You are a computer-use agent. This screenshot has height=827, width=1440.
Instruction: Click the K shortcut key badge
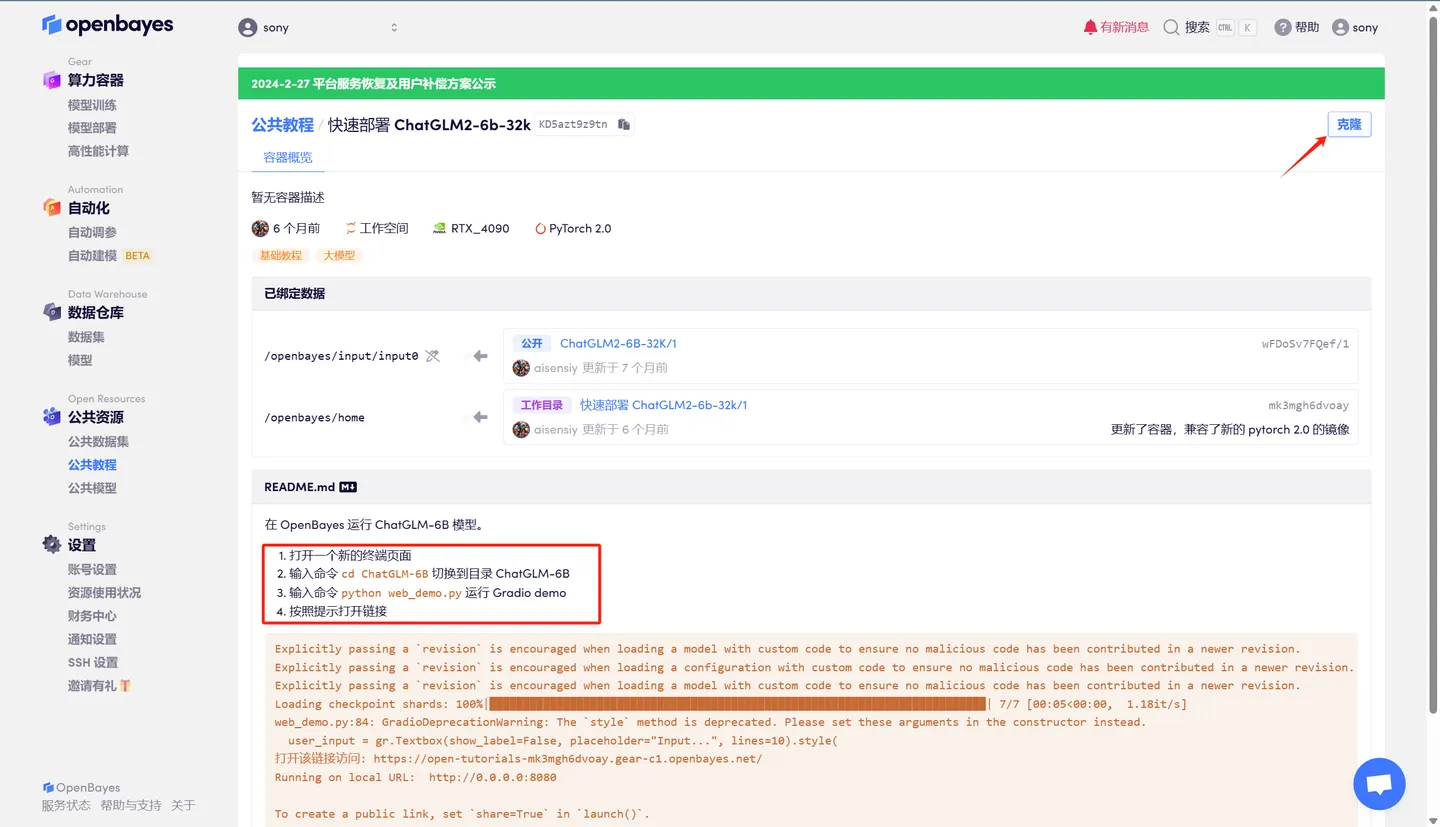coord(1247,28)
